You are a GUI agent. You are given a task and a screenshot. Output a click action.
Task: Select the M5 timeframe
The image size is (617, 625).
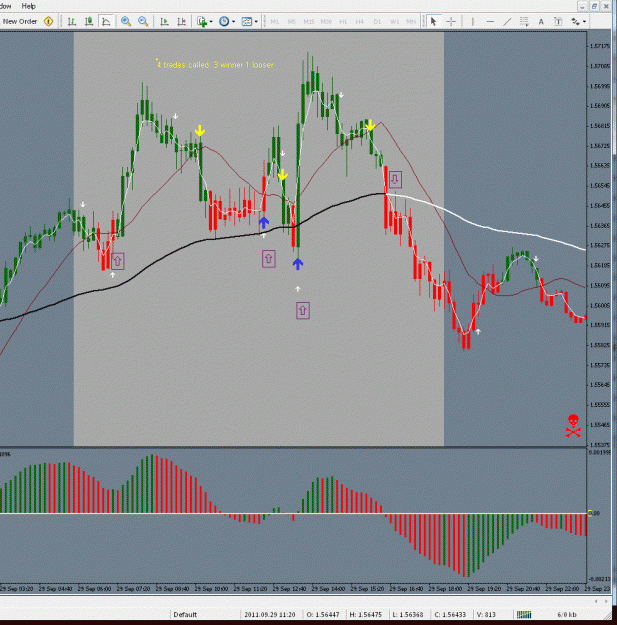[292, 22]
